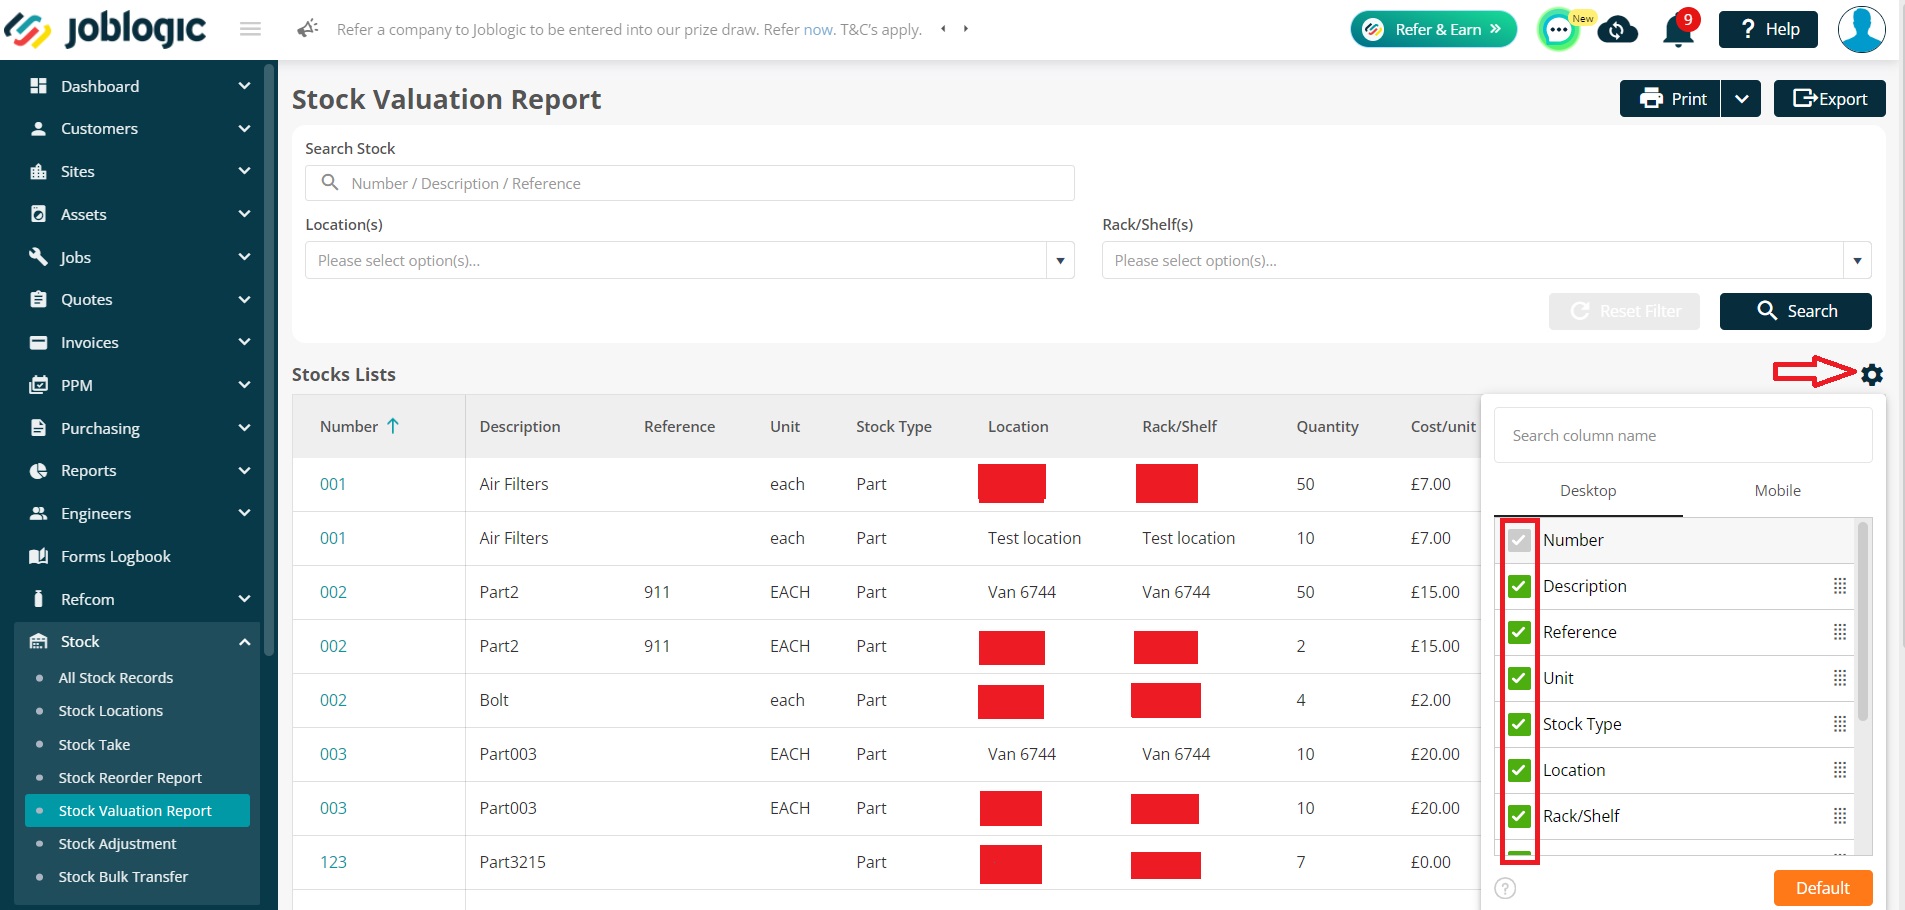Uncheck the Description column checkbox
This screenshot has height=910, width=1905.
1519,586
